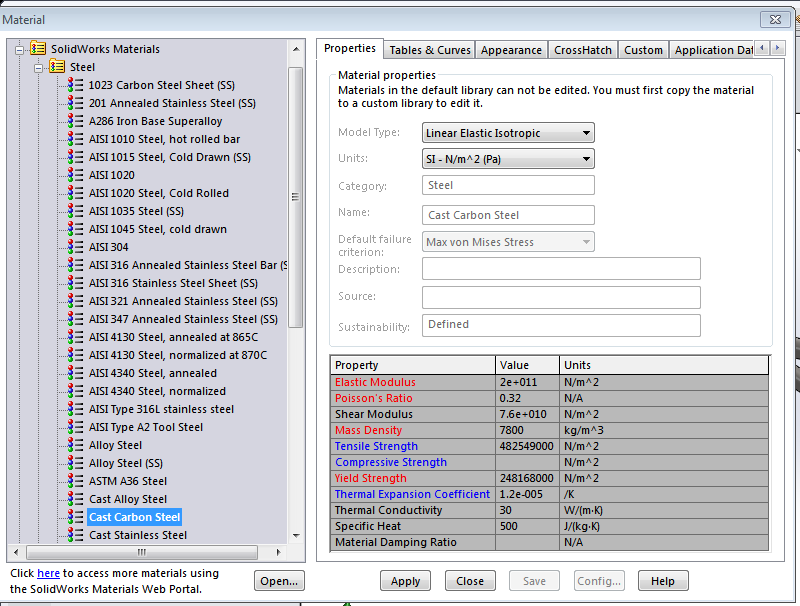The width and height of the screenshot is (800, 606).
Task: Close the Material dialog with the X
Action: pyautogui.click(x=775, y=19)
